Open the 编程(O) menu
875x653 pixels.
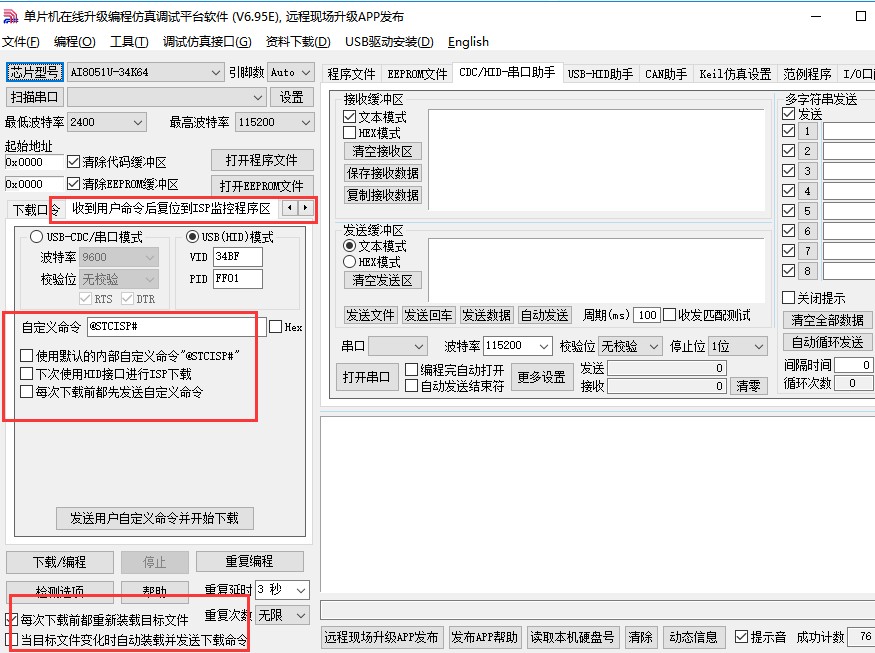75,42
